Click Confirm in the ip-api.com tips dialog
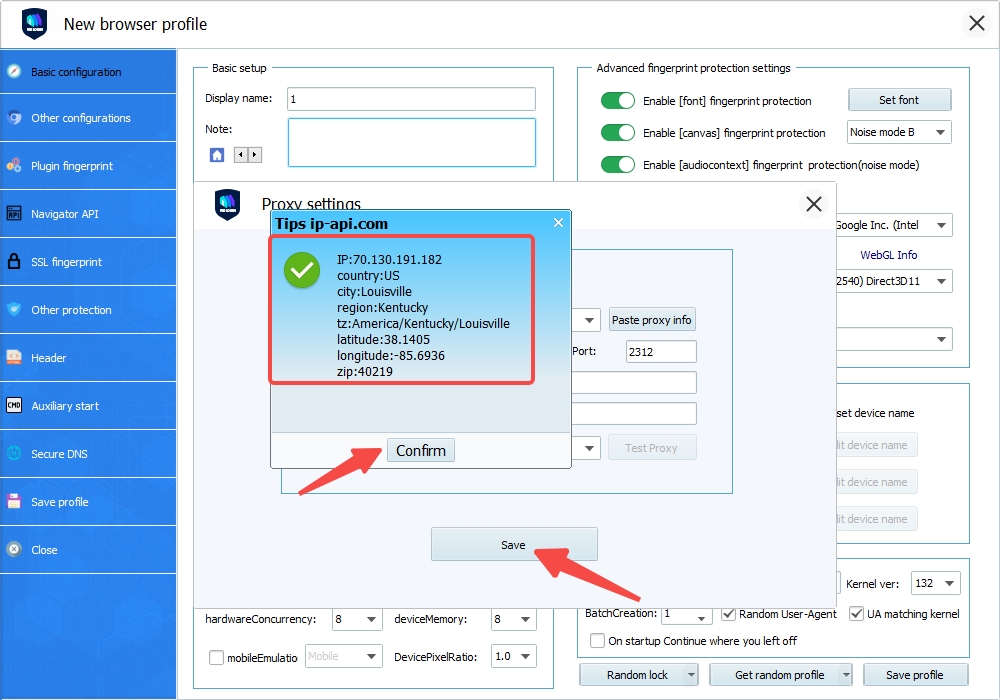Screen dimensions: 1000x700 tap(420, 451)
